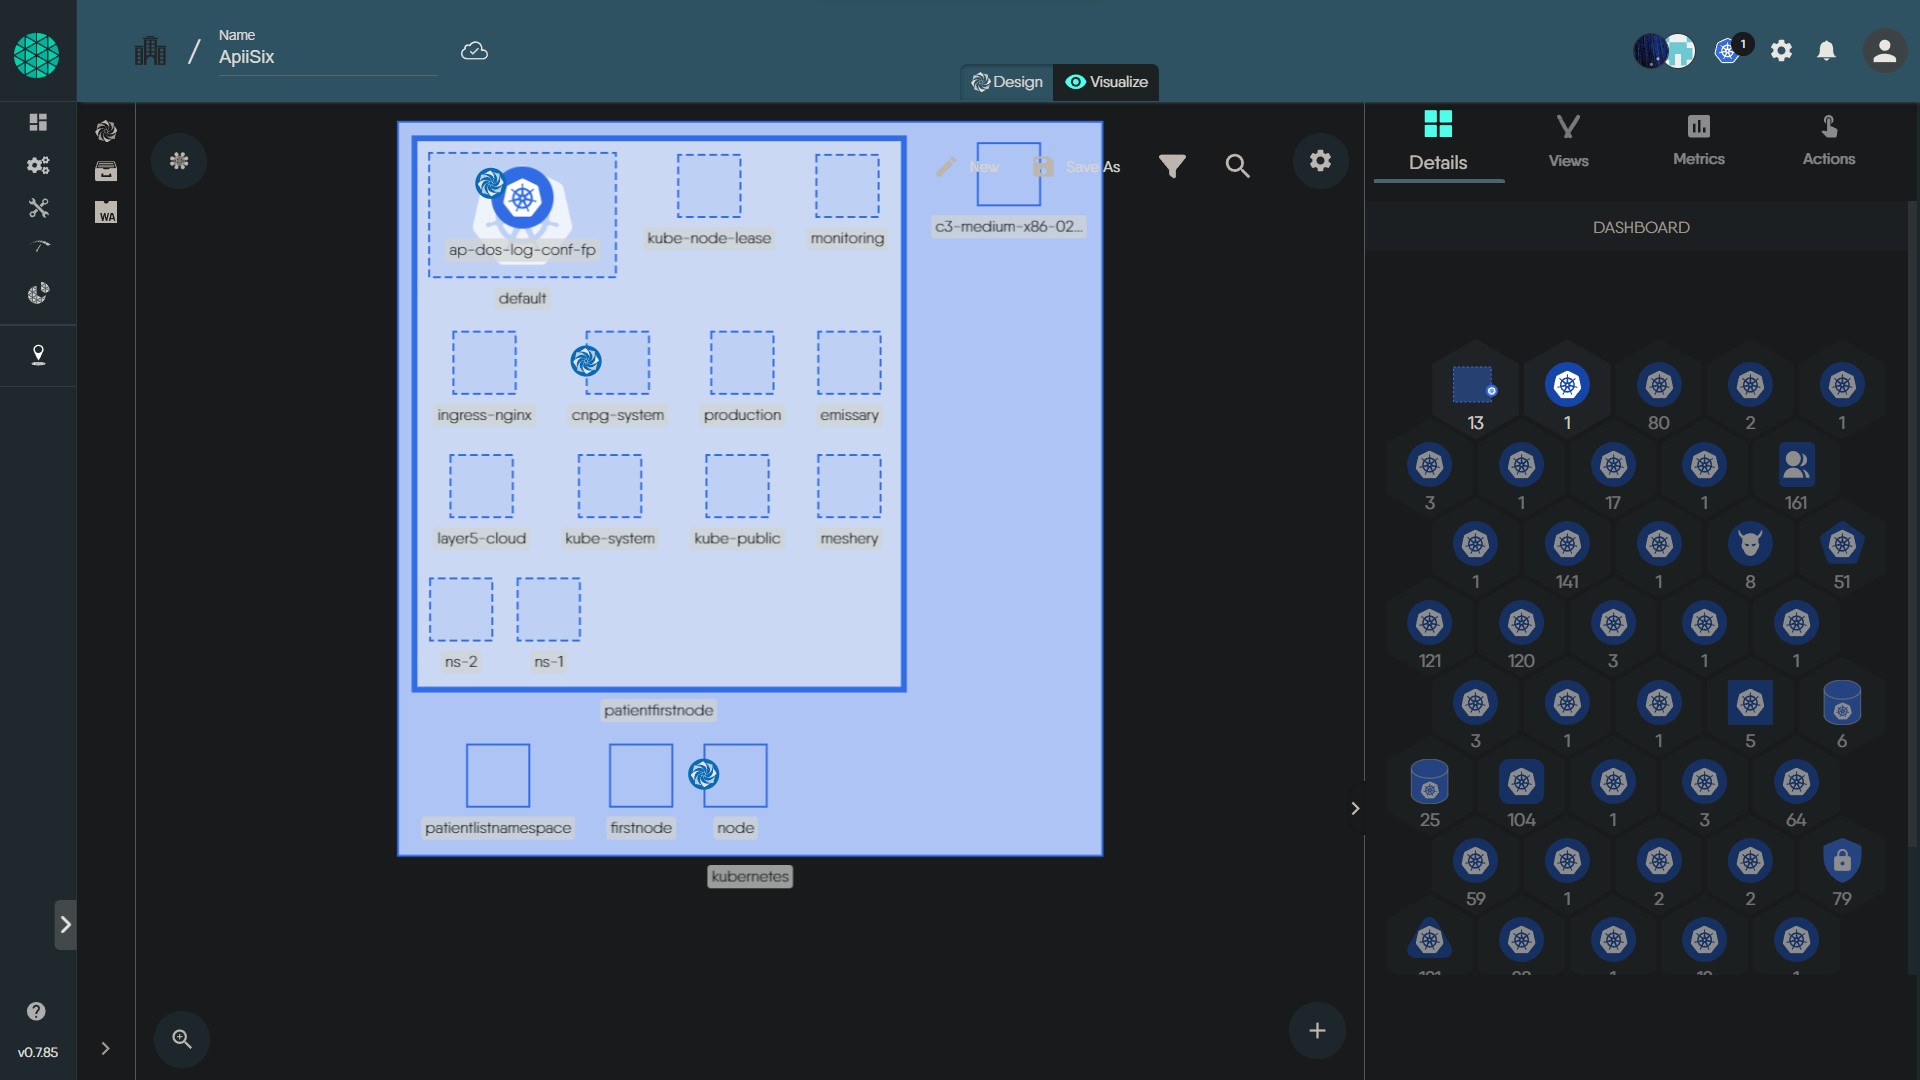Select the Actions tab
Viewport: 1920px width, 1080px height.
point(1828,141)
